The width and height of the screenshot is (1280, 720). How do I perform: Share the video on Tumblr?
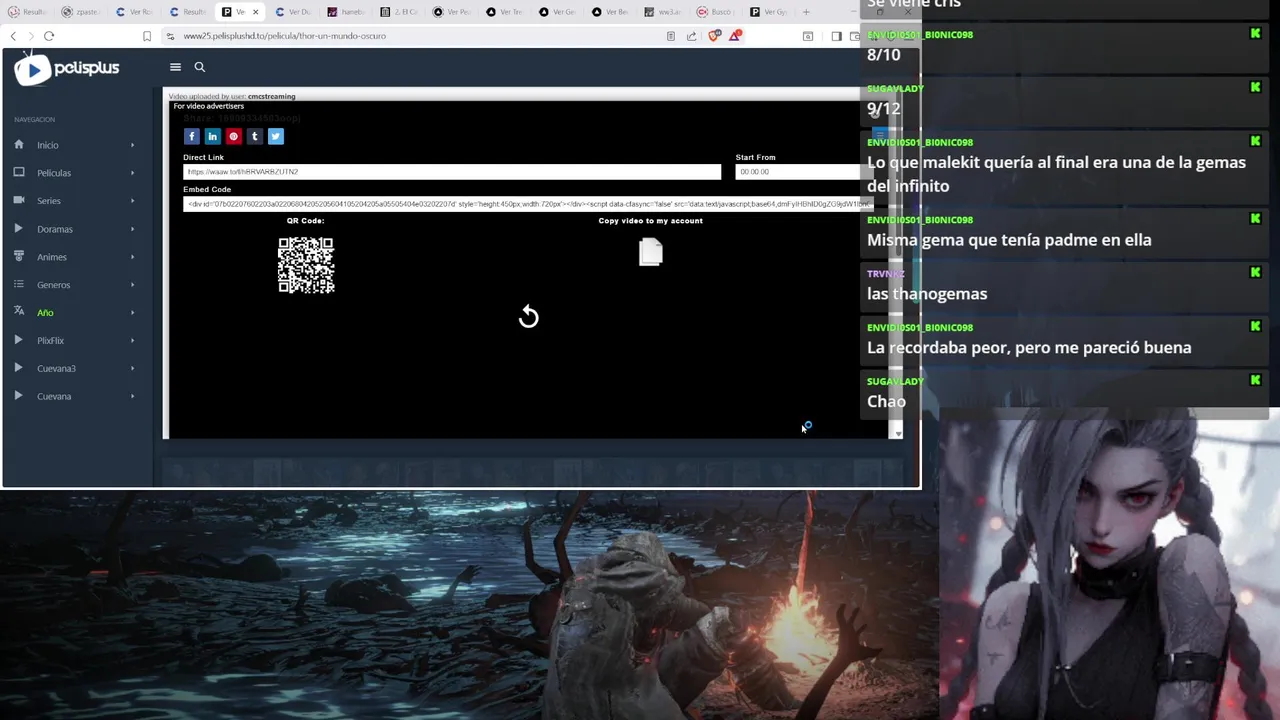(x=254, y=136)
